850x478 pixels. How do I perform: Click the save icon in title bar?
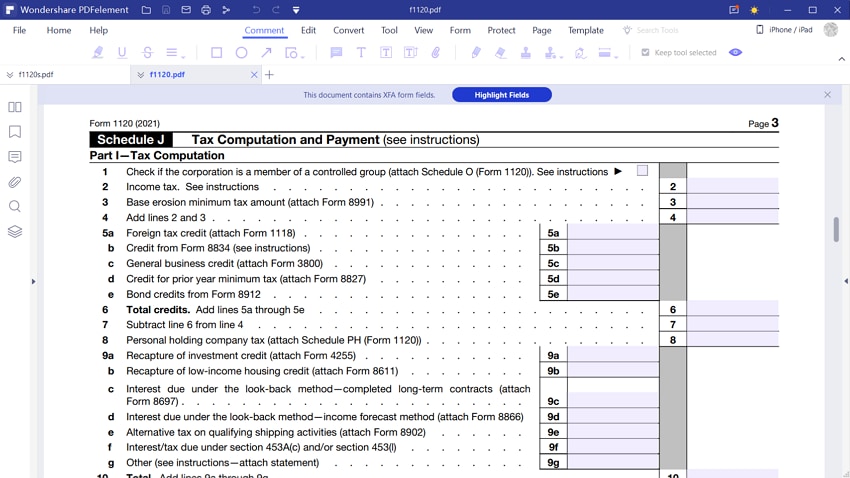[x=166, y=10]
